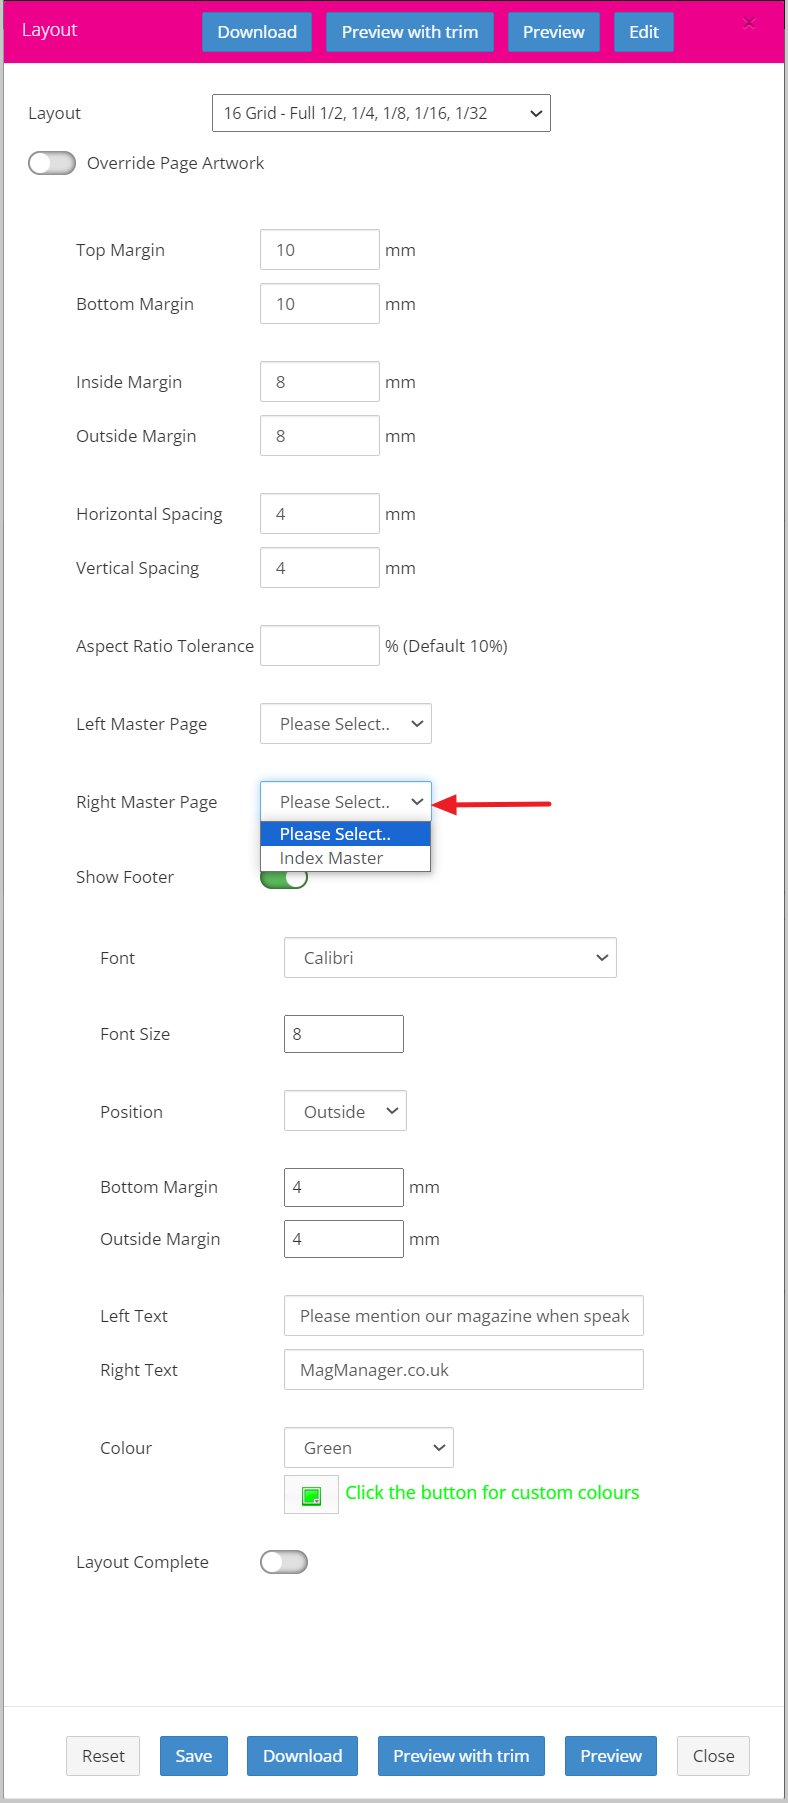The width and height of the screenshot is (788, 1803).
Task: Open the Position dropdown showing Outside
Action: click(345, 1111)
